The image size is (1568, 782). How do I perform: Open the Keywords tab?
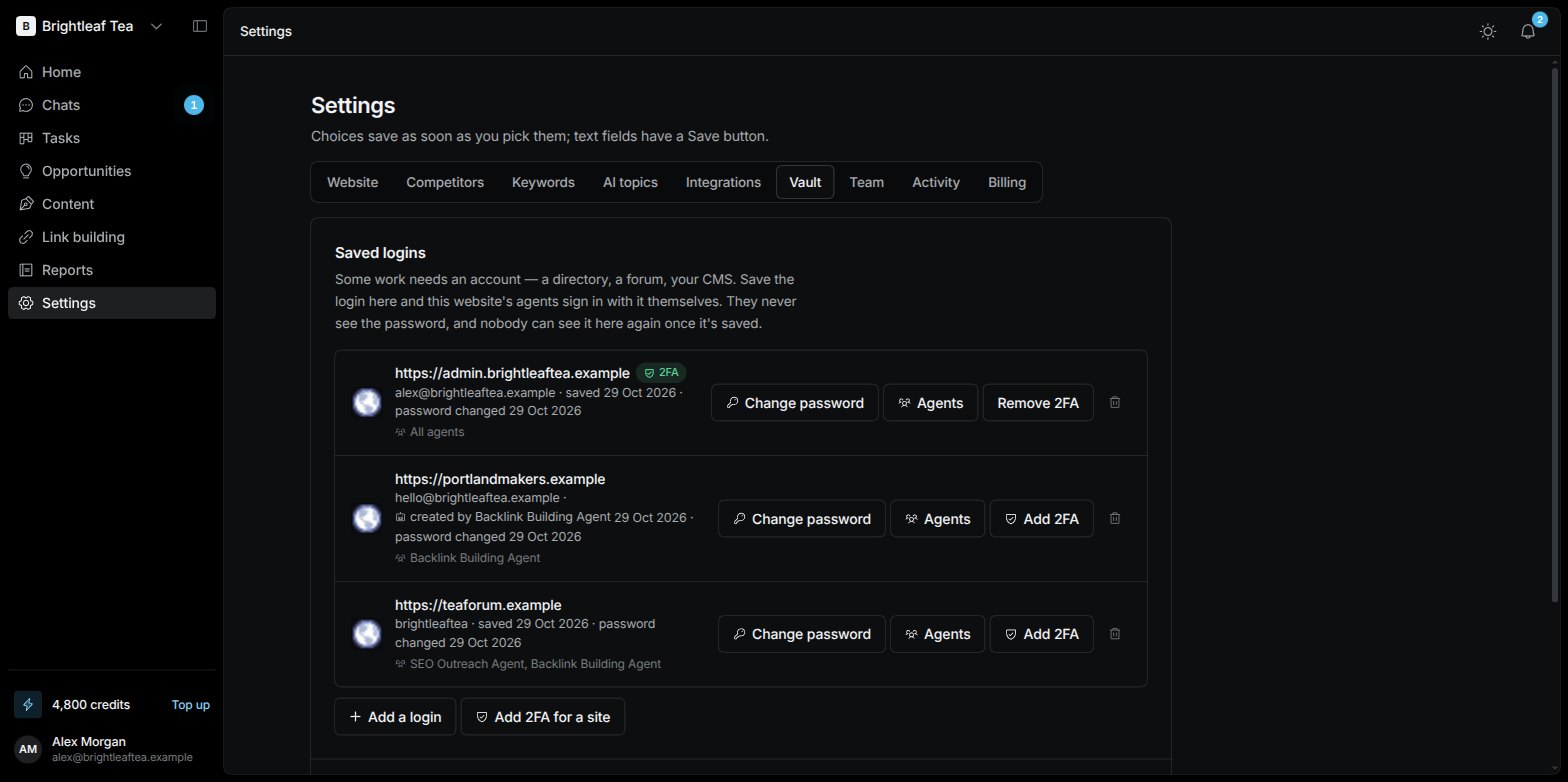[543, 182]
